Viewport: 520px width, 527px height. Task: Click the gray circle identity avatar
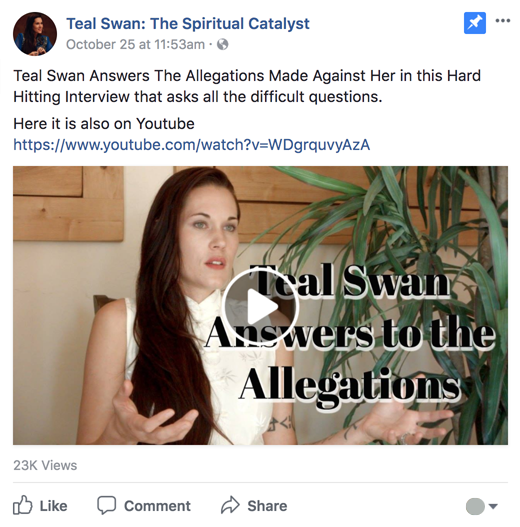475,506
